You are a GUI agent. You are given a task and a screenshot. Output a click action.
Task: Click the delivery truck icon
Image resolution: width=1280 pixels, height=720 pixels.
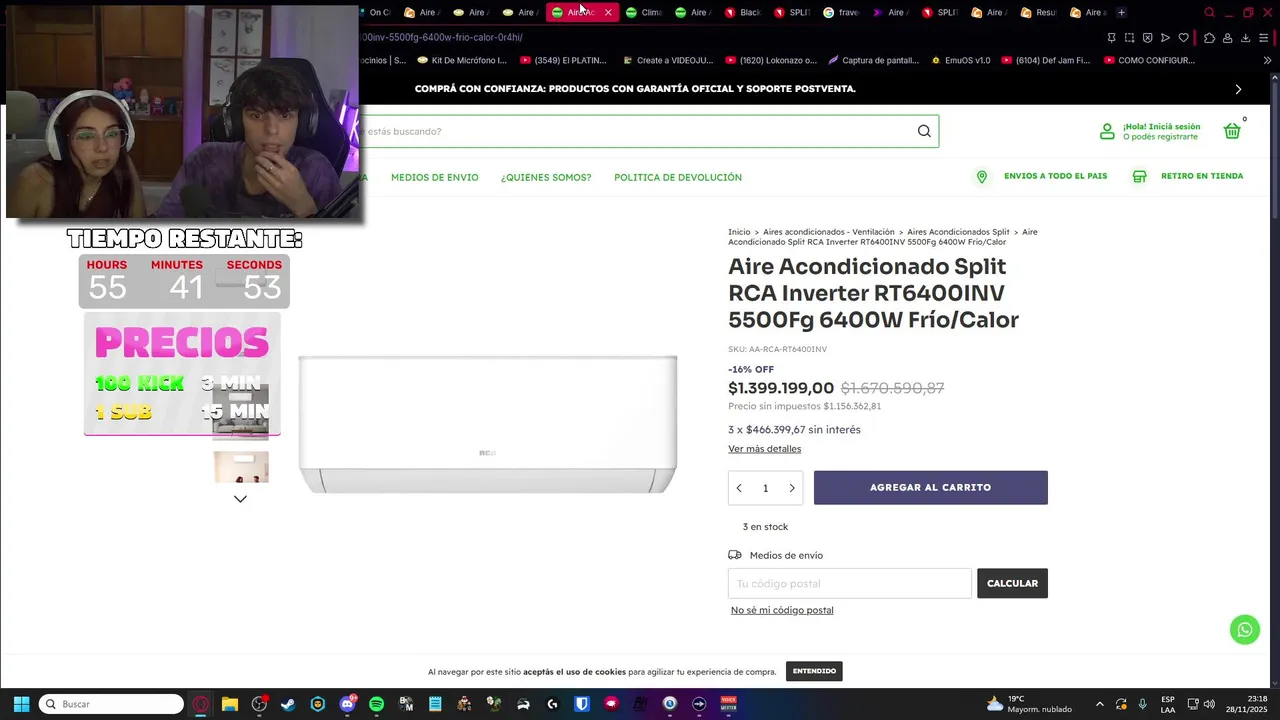pos(735,555)
